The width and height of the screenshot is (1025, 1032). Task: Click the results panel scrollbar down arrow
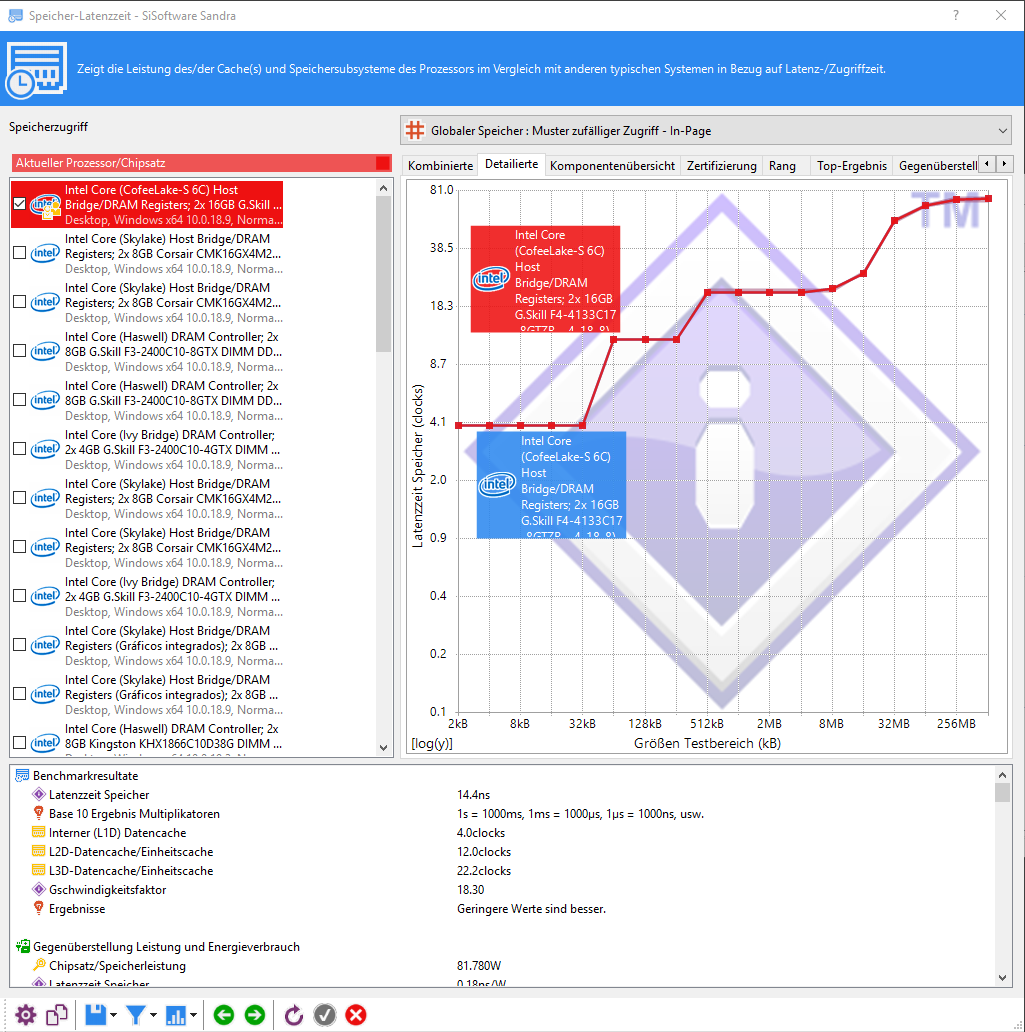coord(1002,978)
